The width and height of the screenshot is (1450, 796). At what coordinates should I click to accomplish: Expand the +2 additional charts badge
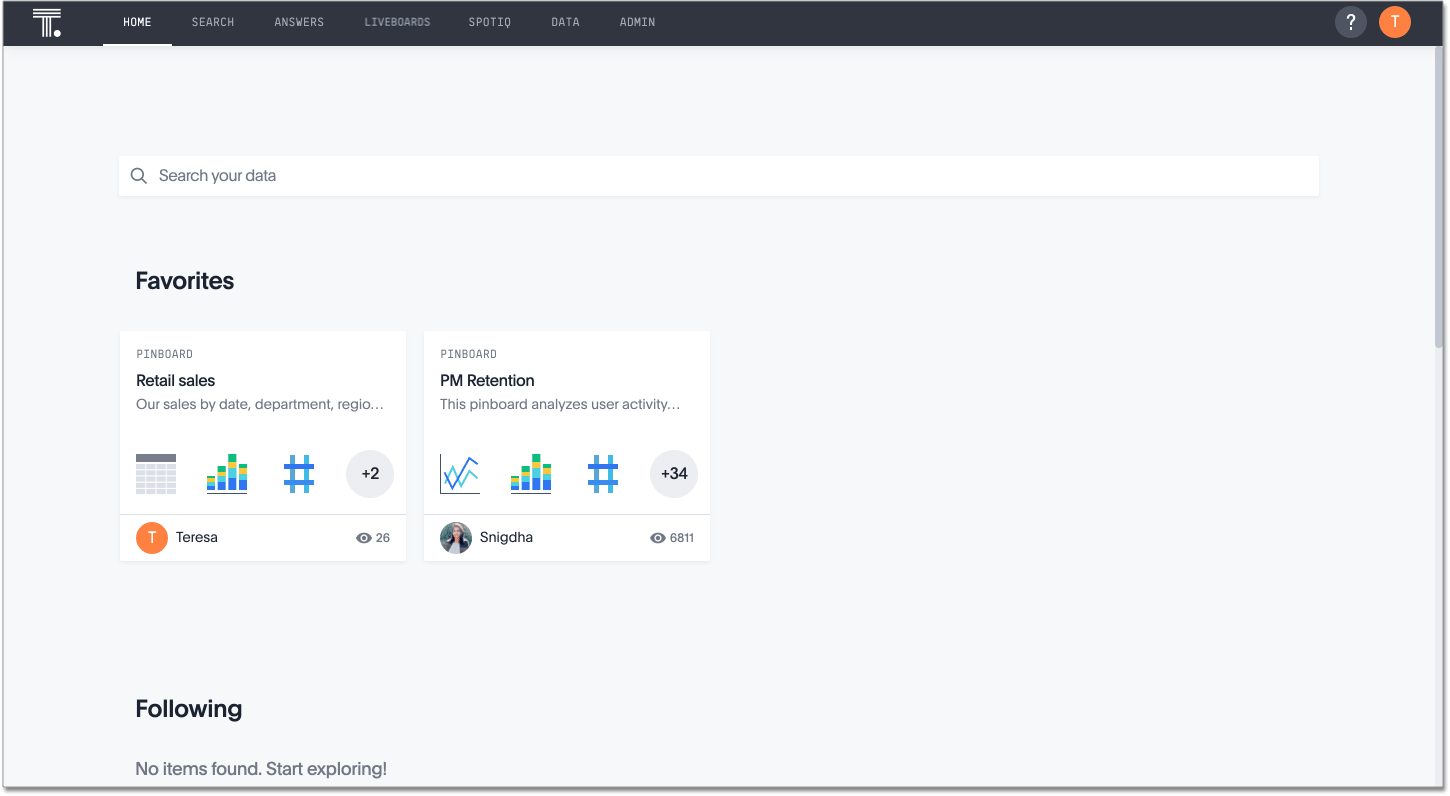coord(370,473)
